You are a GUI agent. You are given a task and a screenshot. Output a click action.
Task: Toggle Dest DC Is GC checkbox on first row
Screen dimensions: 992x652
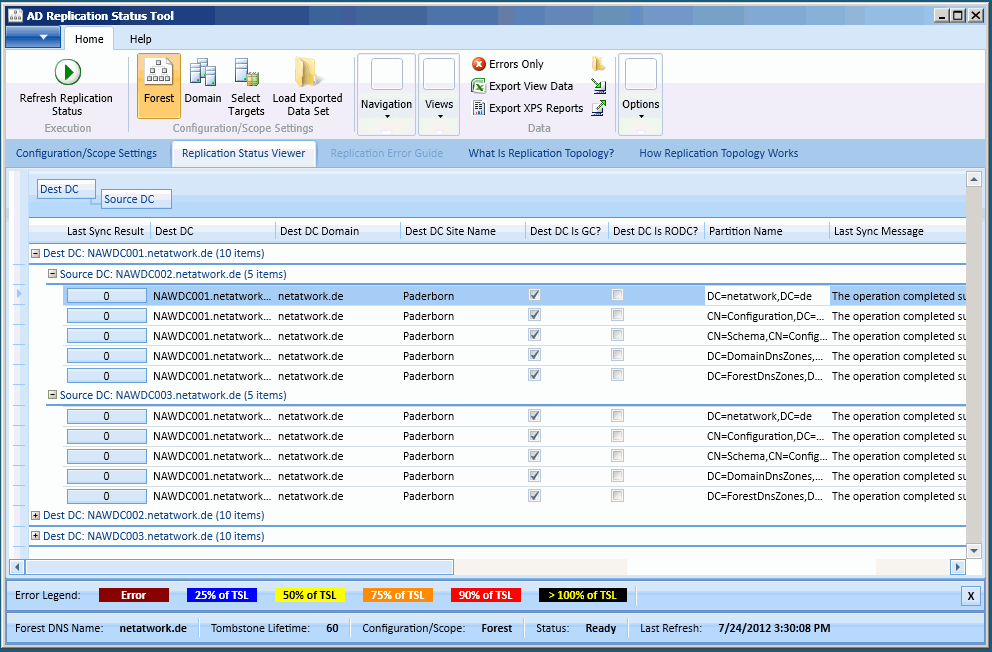tap(534, 294)
